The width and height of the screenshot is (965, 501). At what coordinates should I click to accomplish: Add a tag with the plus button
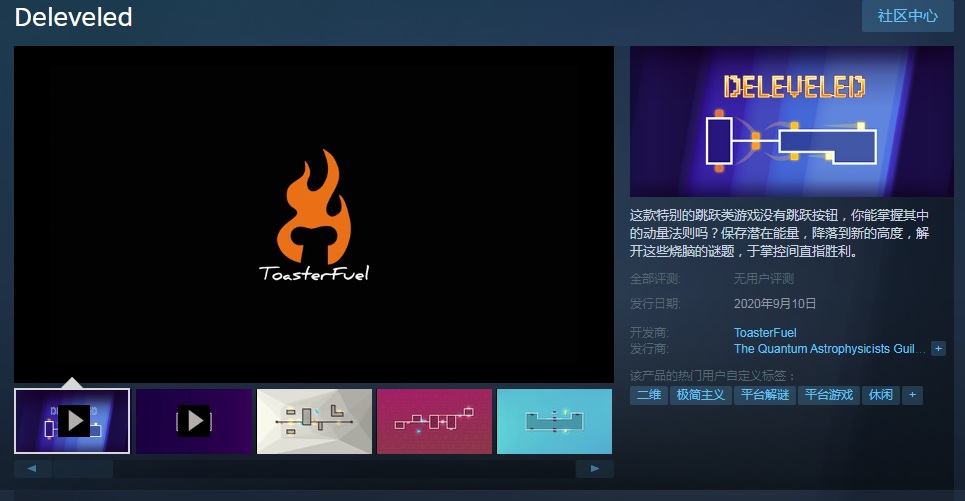(912, 395)
